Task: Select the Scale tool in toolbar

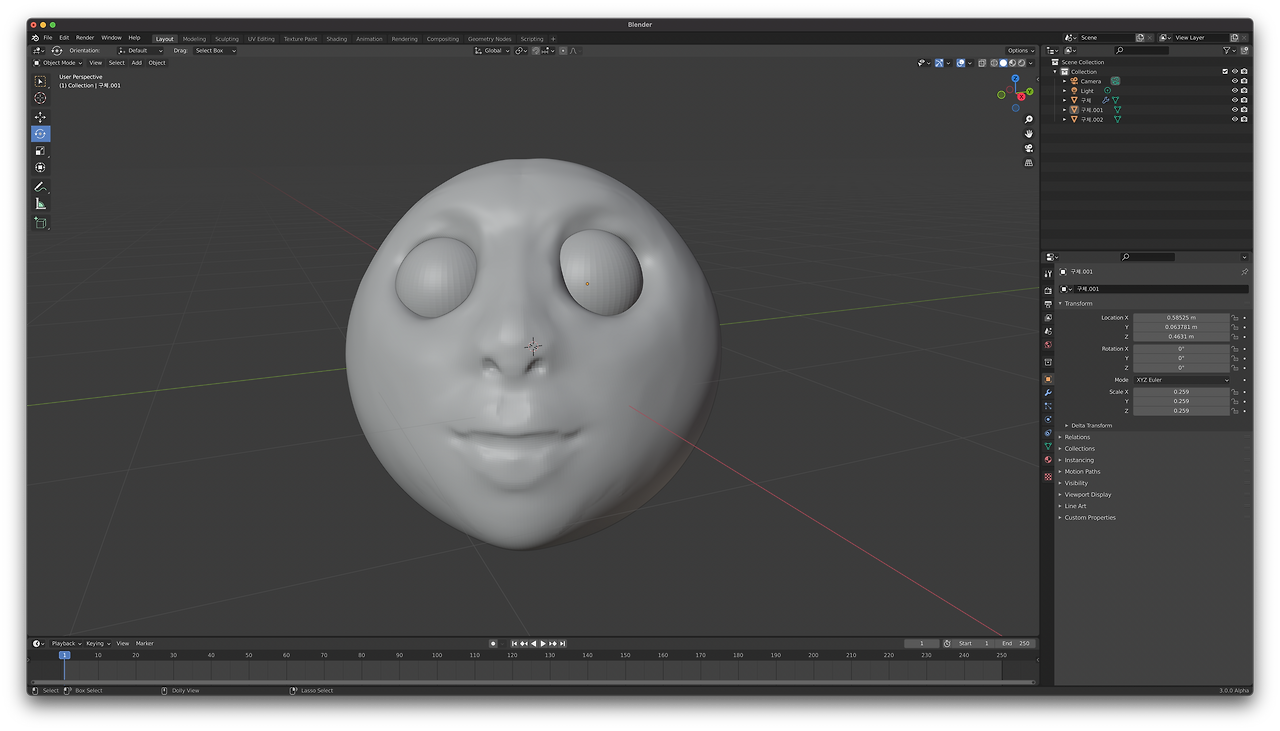Action: 40,151
